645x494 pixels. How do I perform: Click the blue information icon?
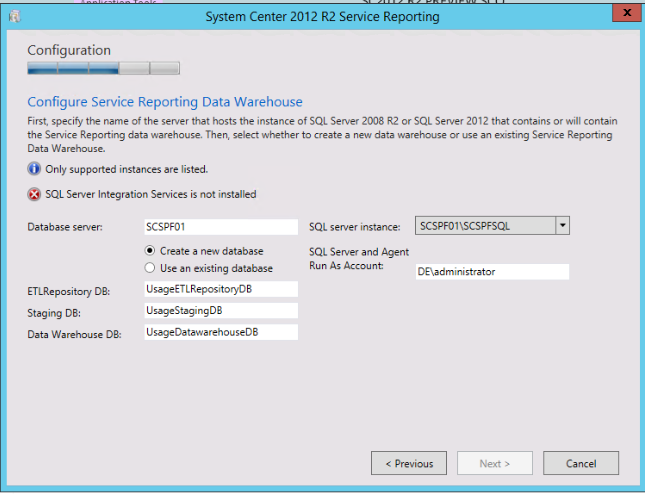click(34, 169)
